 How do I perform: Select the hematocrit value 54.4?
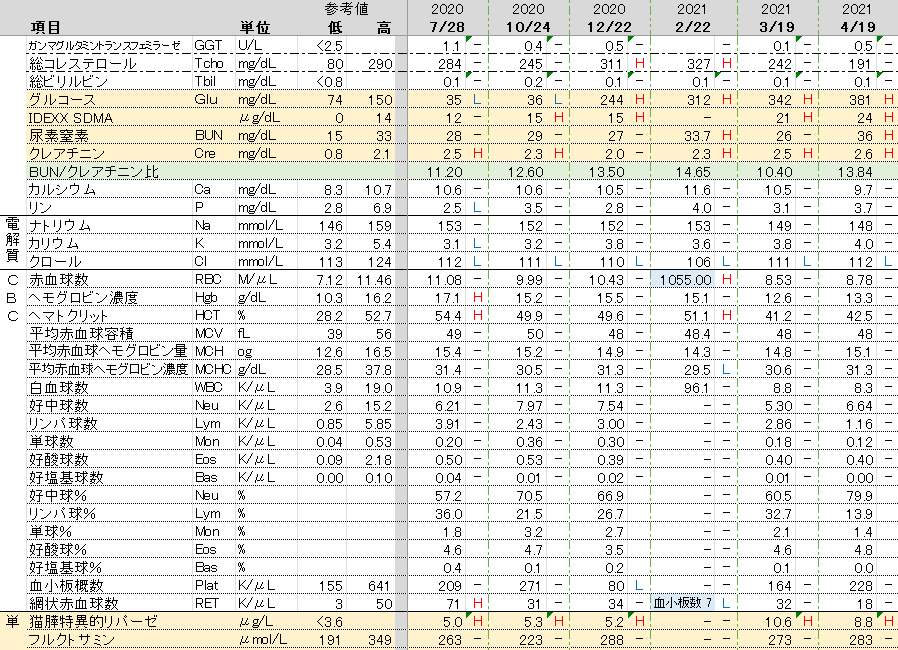pyautogui.click(x=447, y=316)
